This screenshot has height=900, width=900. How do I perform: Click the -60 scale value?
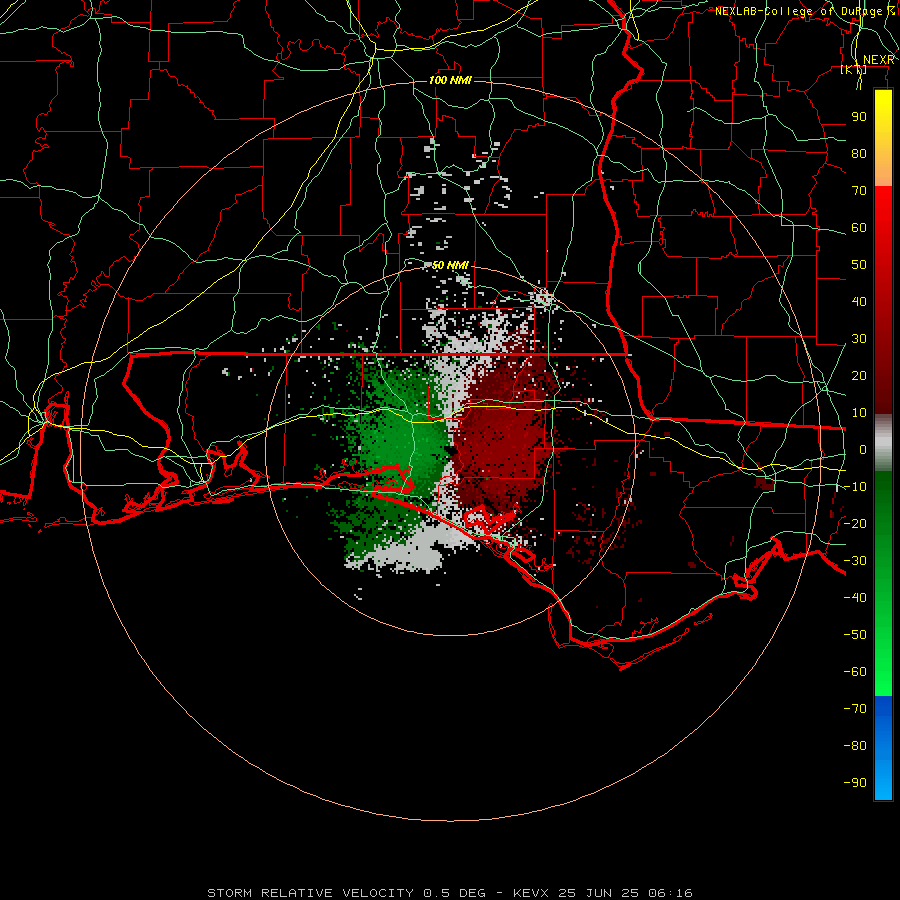855,672
